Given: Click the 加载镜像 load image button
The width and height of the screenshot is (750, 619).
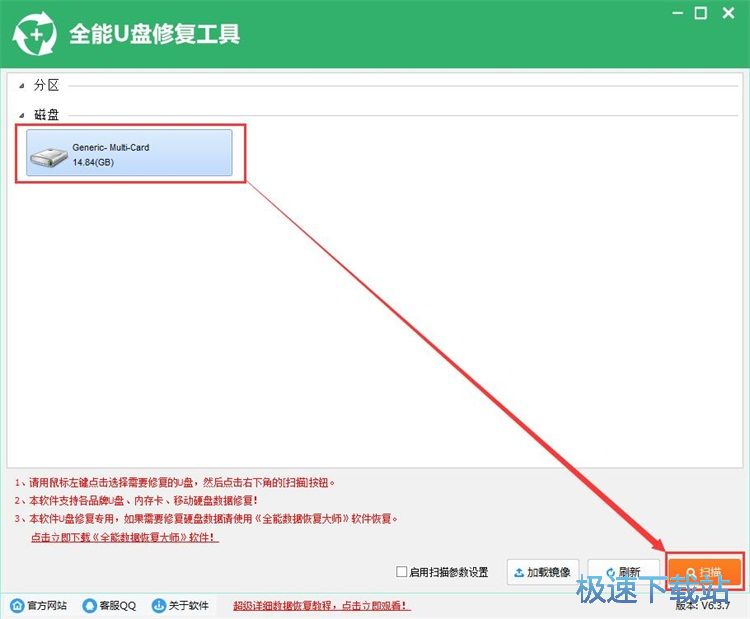Looking at the screenshot, I should pyautogui.click(x=543, y=572).
